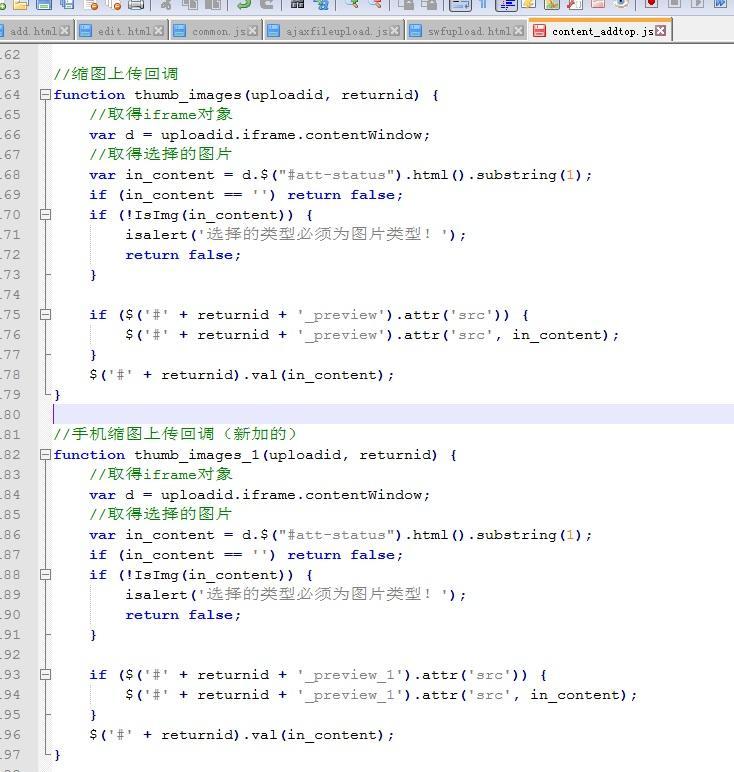Click the Find binoculars toolbar icon
The image size is (734, 772).
(298, 4)
